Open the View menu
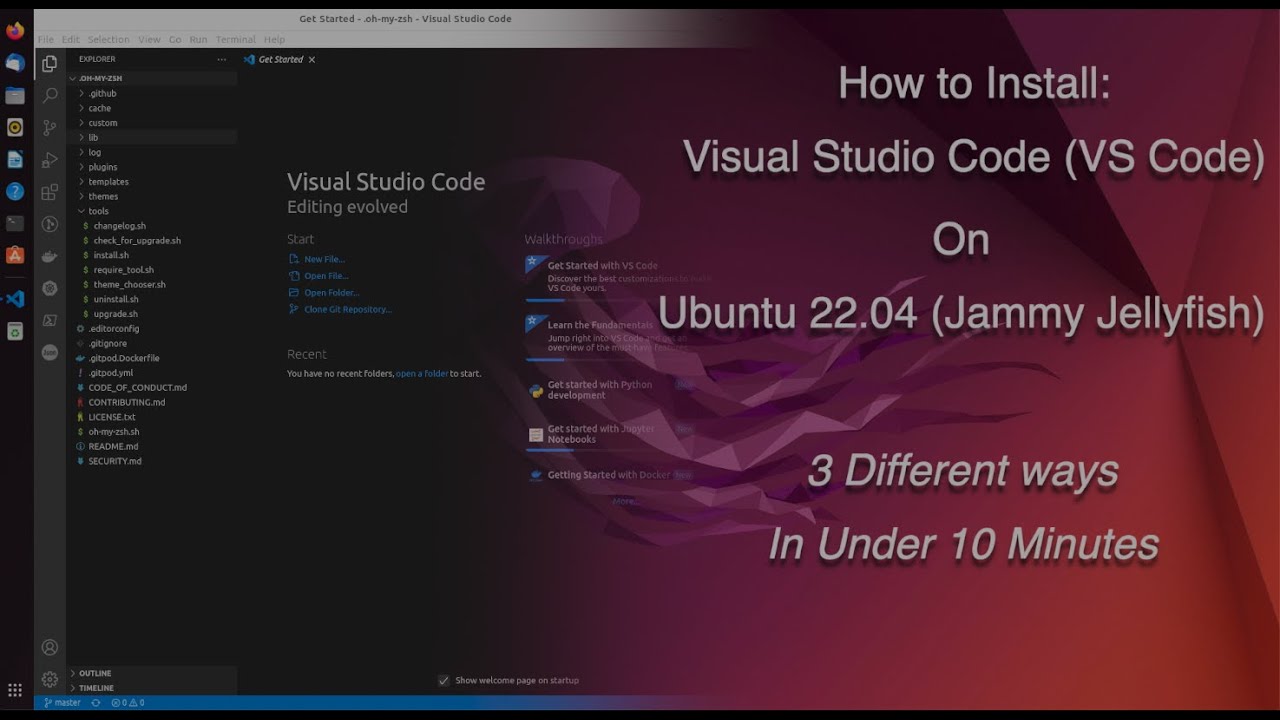 pos(149,40)
